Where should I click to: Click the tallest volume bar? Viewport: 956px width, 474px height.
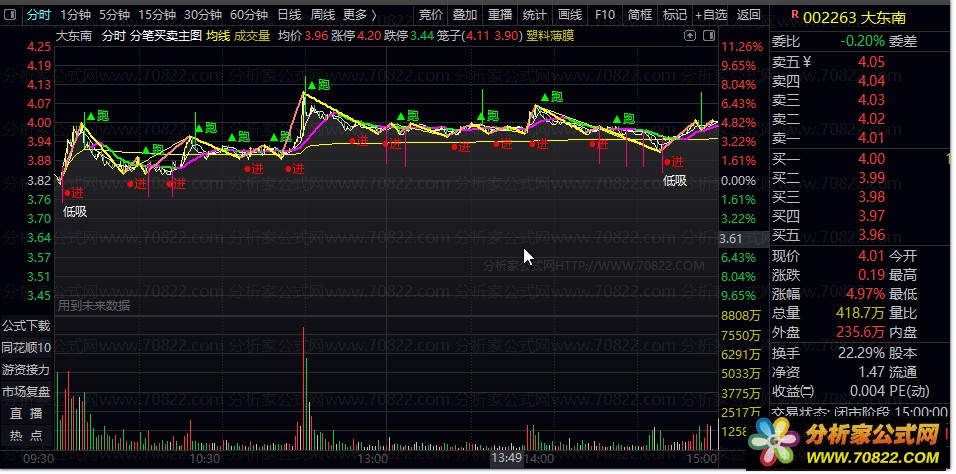point(303,389)
